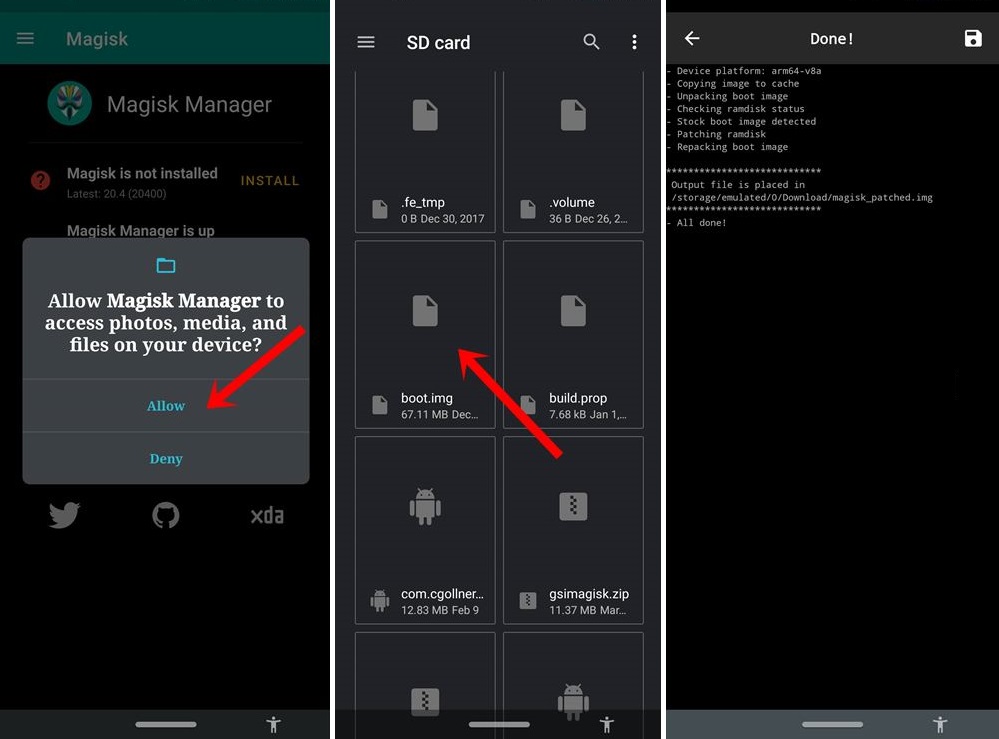Tap the folder icon in permission dialog

tap(166, 265)
